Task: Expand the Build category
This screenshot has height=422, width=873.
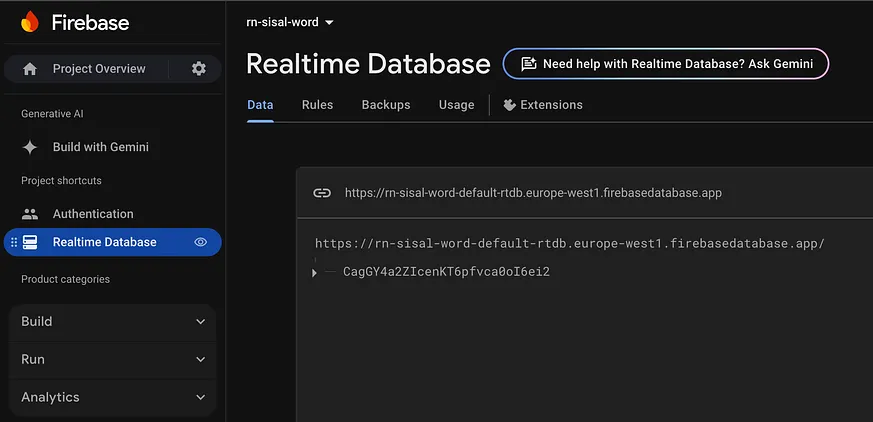Action: (x=113, y=322)
